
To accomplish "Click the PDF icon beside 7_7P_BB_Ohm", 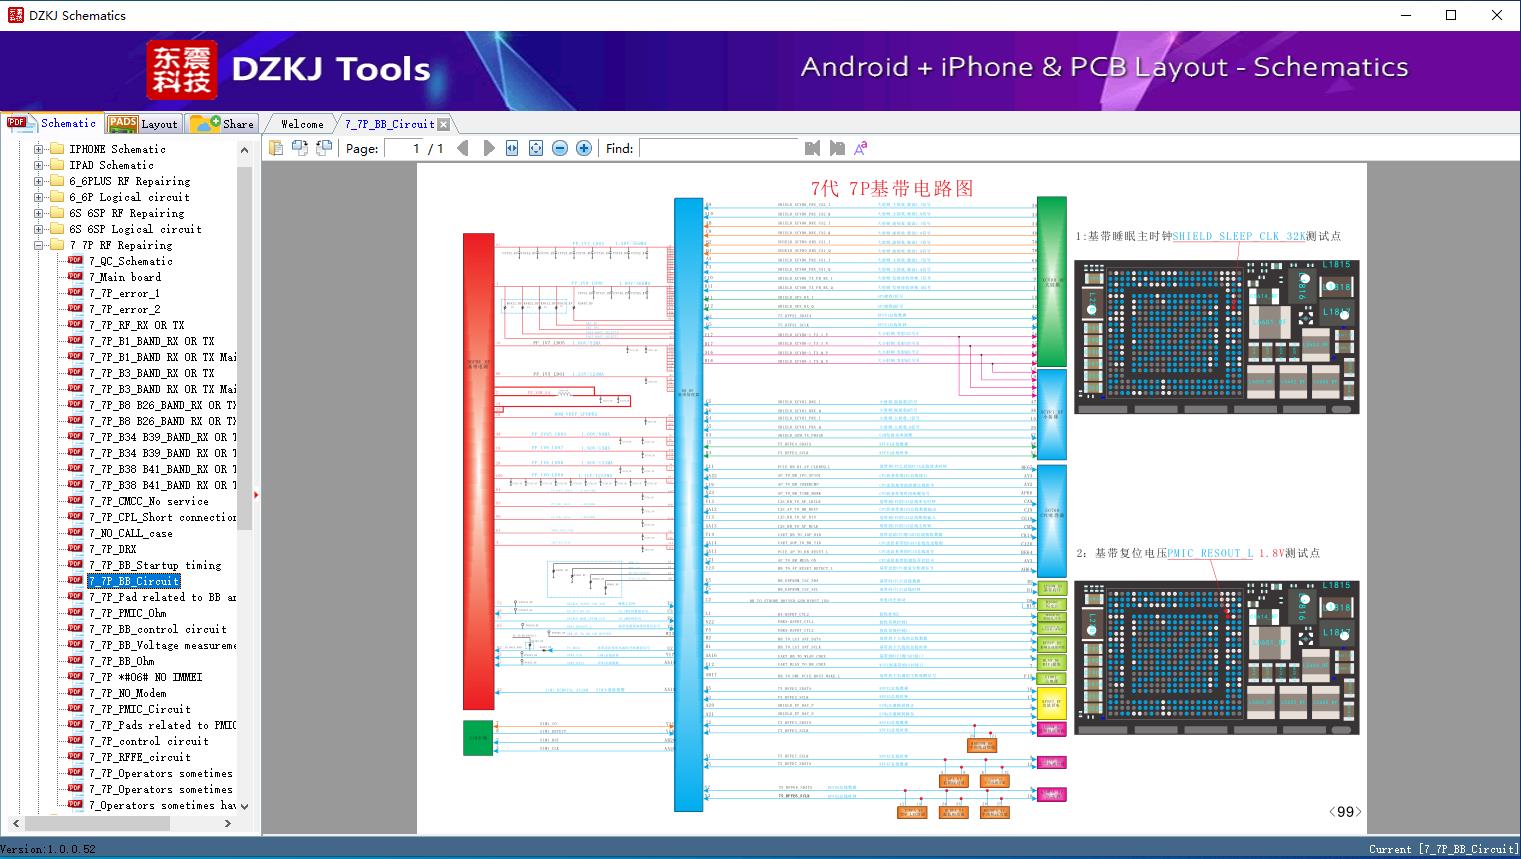I will 75,661.
